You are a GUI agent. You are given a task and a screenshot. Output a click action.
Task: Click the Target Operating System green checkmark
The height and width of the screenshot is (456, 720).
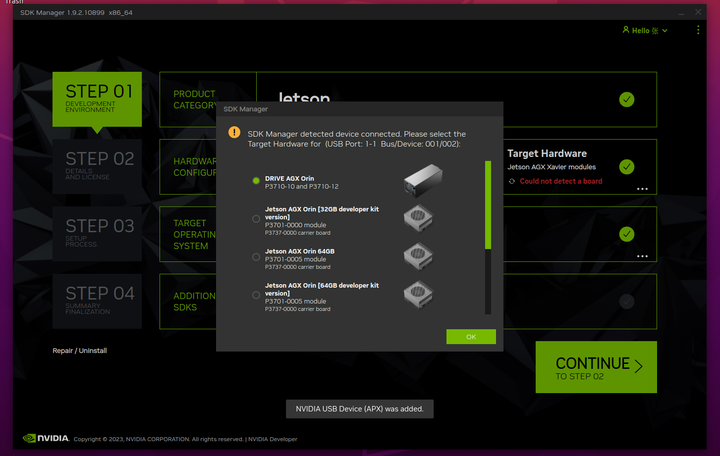626,234
